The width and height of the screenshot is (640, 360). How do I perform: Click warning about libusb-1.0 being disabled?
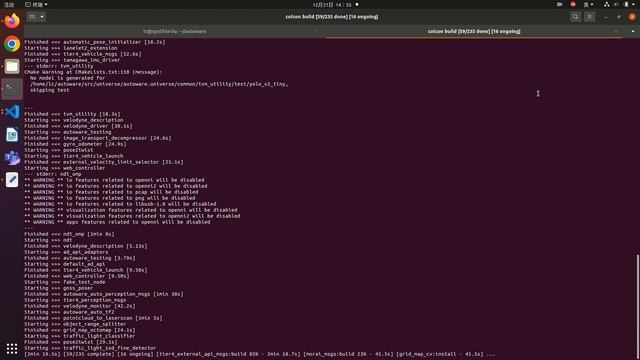pos(120,204)
